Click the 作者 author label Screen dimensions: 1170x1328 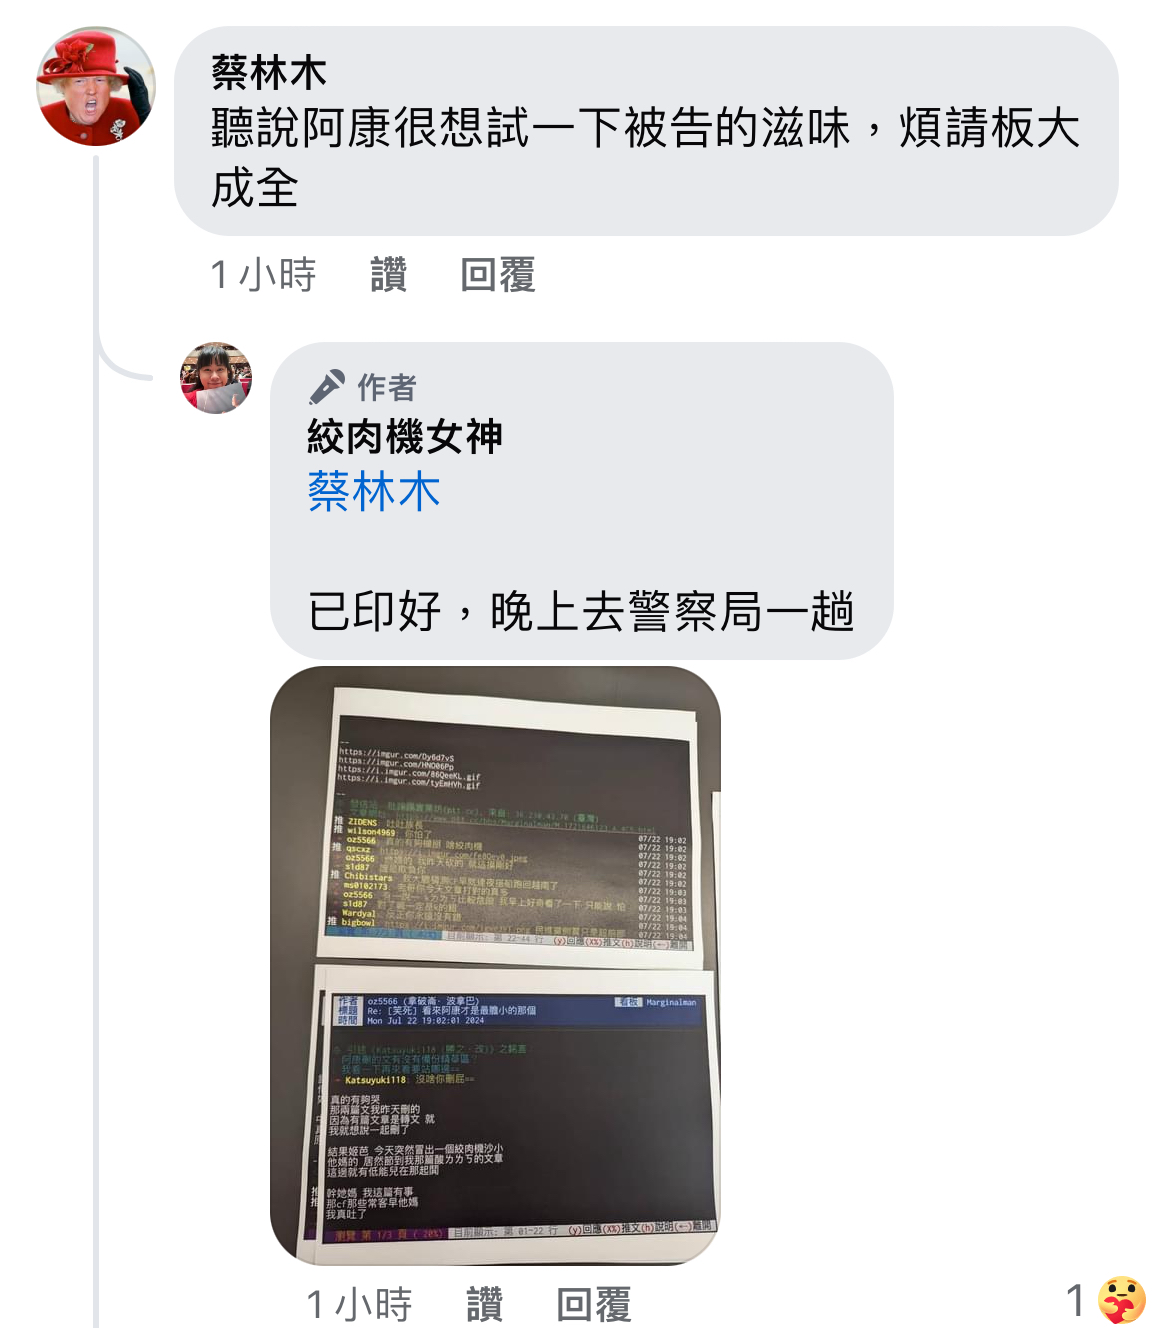(386, 387)
